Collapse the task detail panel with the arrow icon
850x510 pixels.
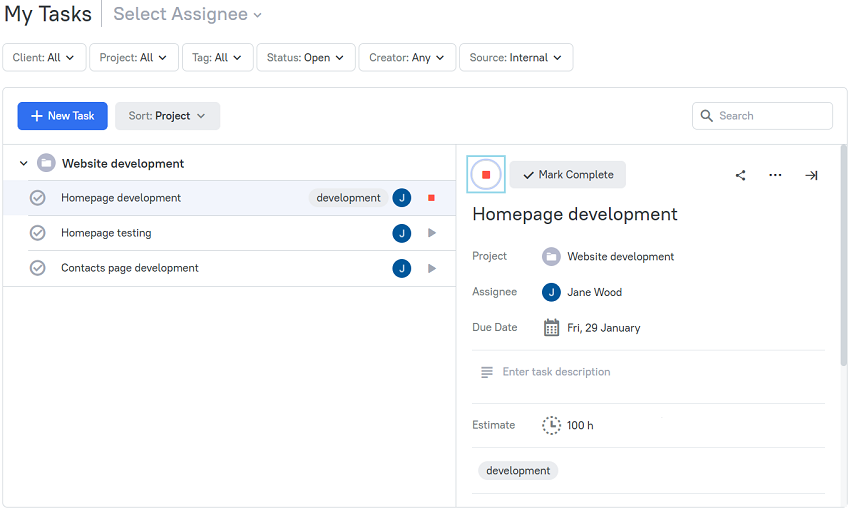point(812,175)
